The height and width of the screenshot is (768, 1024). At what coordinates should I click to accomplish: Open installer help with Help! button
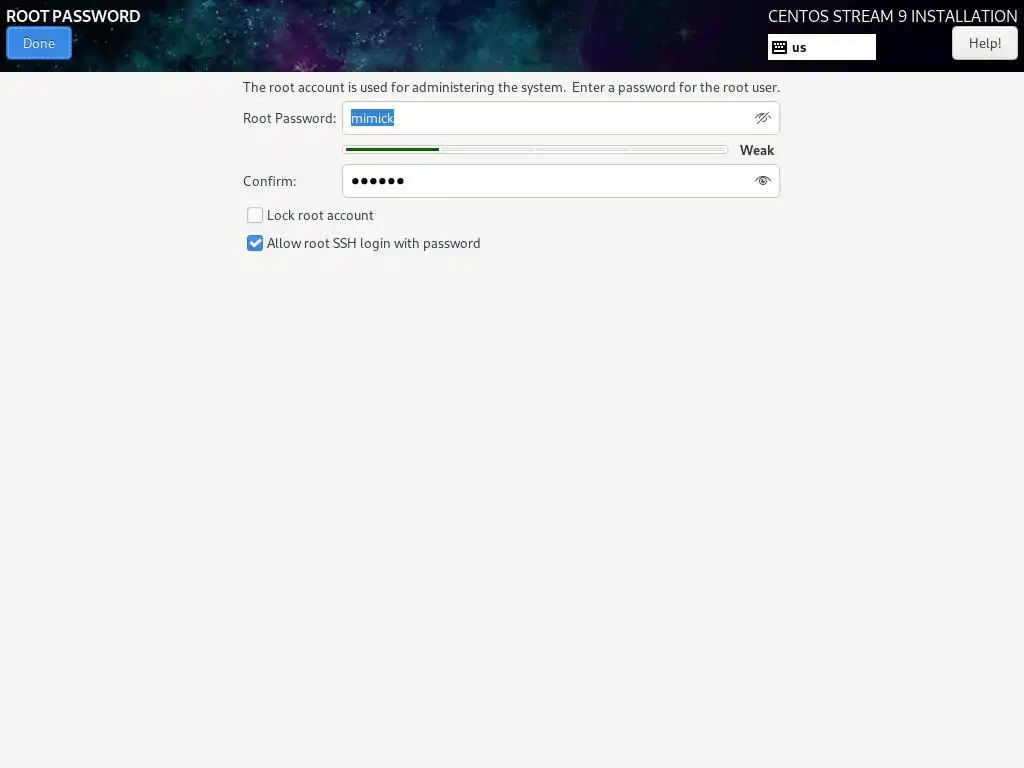point(984,43)
